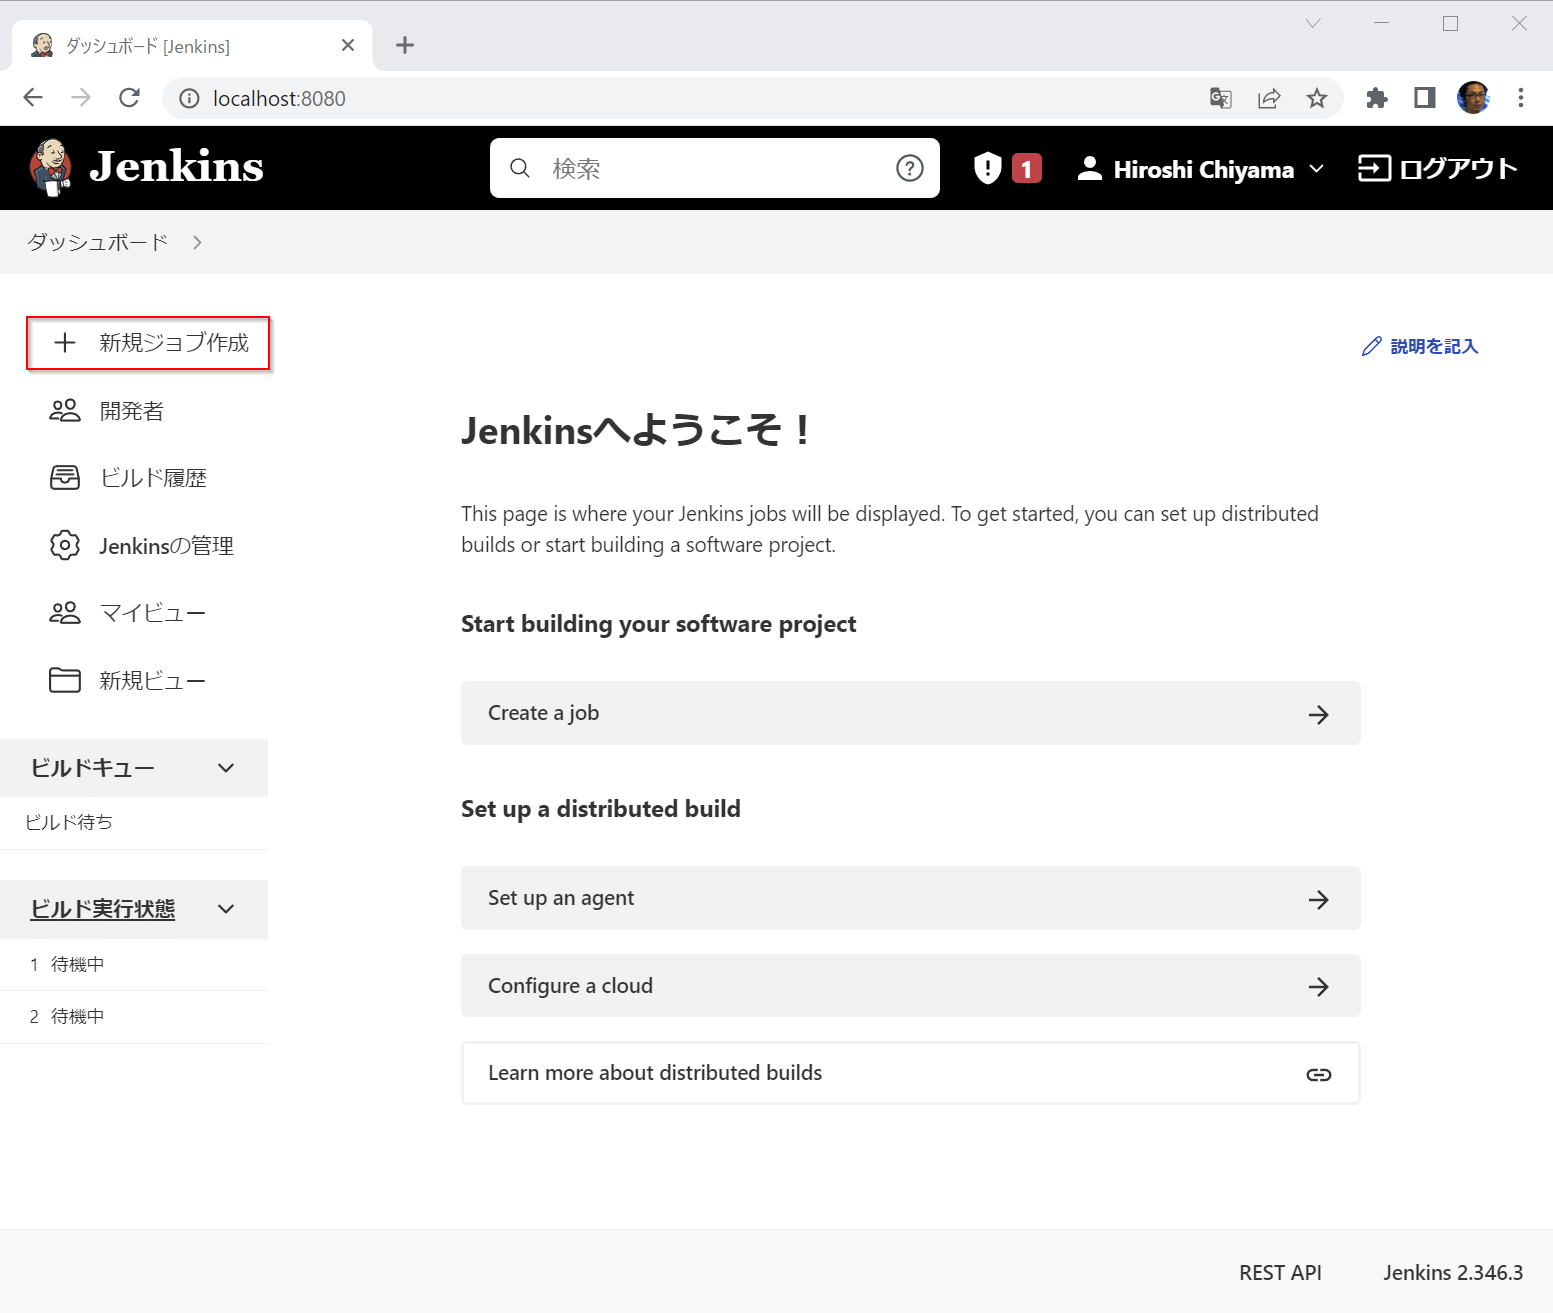Reload the page with the refresh icon
The height and width of the screenshot is (1313, 1553).
coord(129,98)
